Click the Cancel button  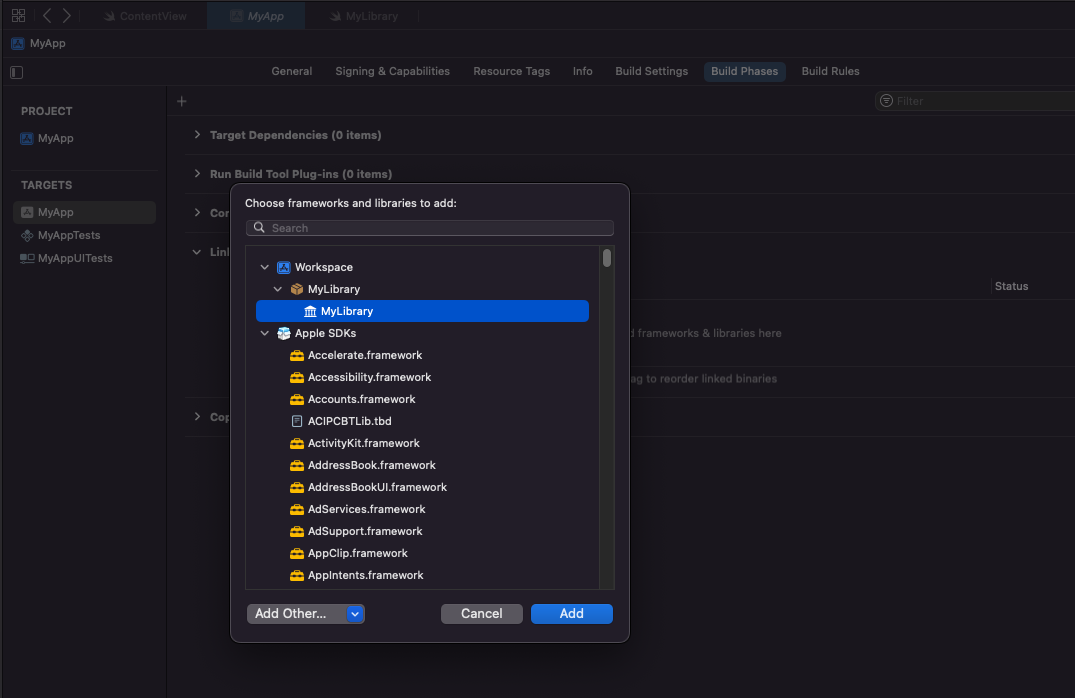(x=481, y=614)
